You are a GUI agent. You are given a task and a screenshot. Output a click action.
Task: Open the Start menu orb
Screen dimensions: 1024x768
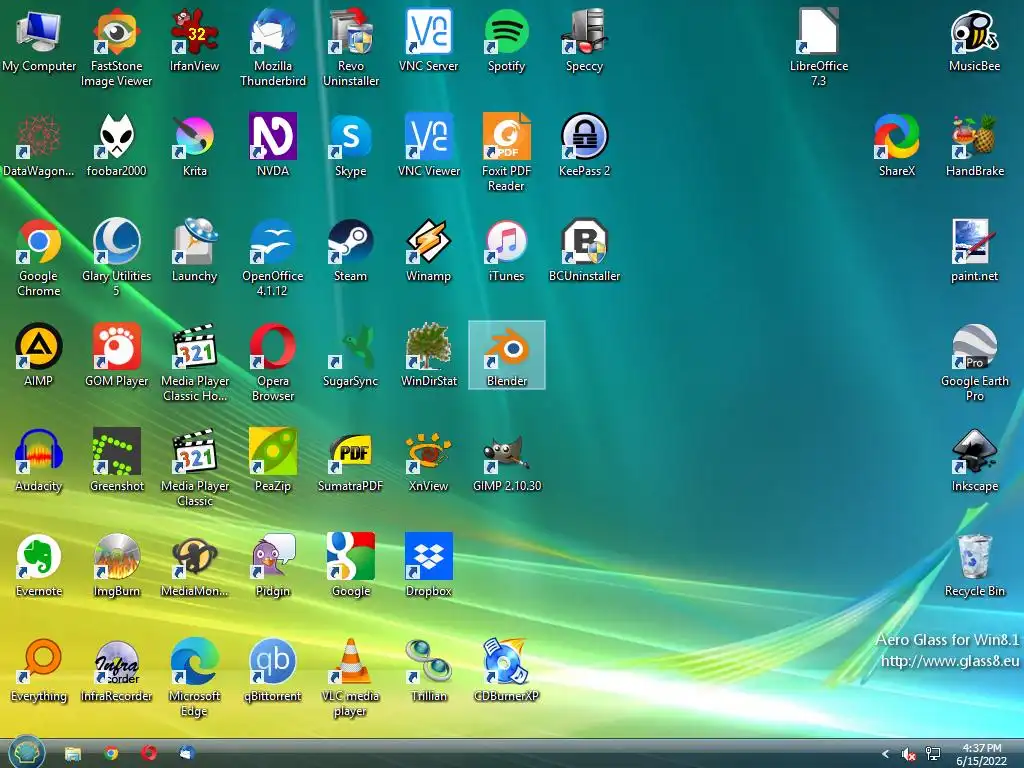[26, 752]
